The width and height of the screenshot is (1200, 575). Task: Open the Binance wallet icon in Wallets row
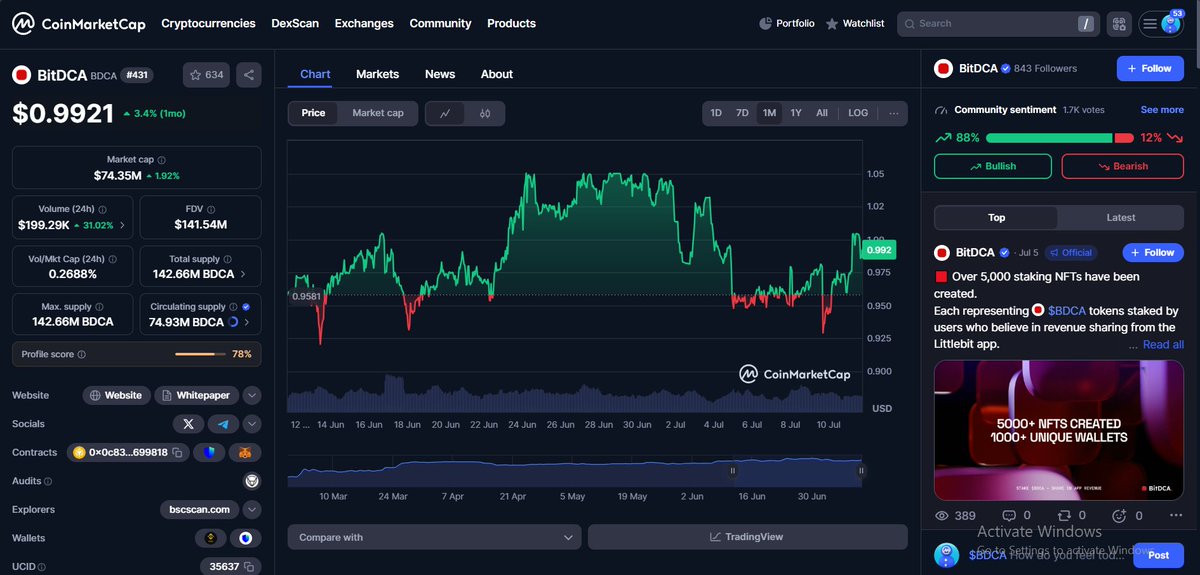coord(210,538)
